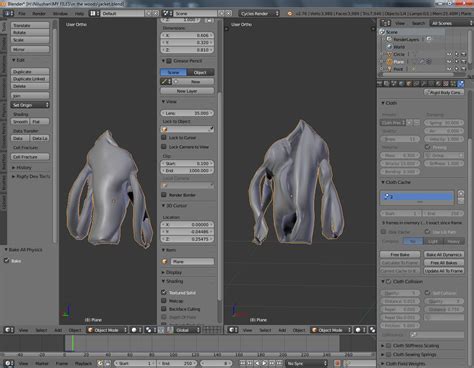Image resolution: width=474 pixels, height=368 pixels.
Task: Click the Object properties cube tab icon
Action: click(409, 84)
